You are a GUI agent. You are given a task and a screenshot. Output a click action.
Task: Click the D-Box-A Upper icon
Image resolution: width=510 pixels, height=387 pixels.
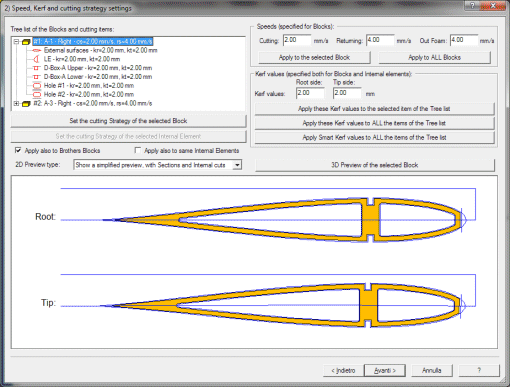37,68
